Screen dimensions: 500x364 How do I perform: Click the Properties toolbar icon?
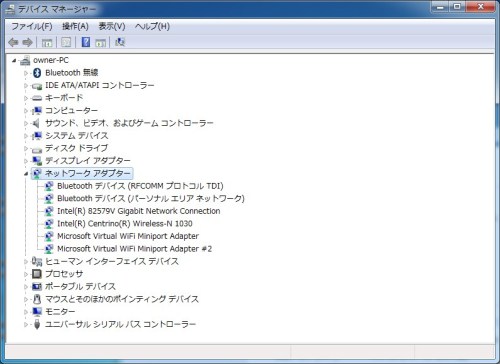pyautogui.click(x=66, y=42)
